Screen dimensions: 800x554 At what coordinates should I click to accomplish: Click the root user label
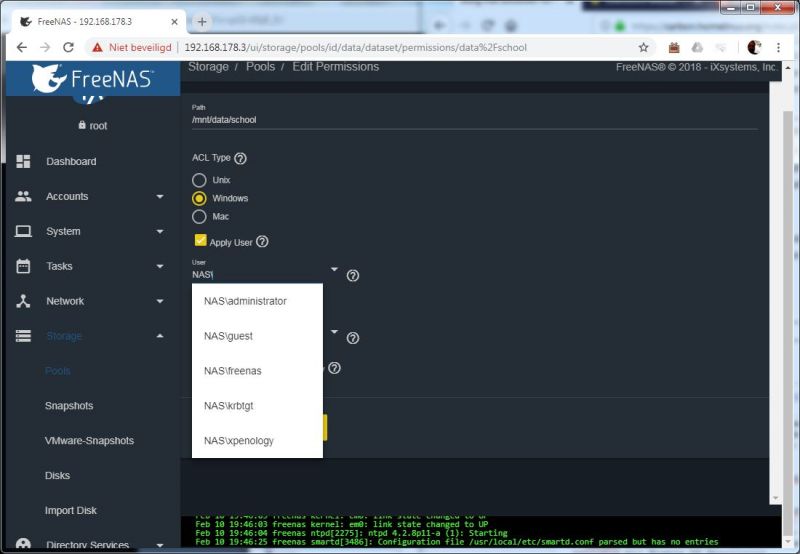click(98, 125)
